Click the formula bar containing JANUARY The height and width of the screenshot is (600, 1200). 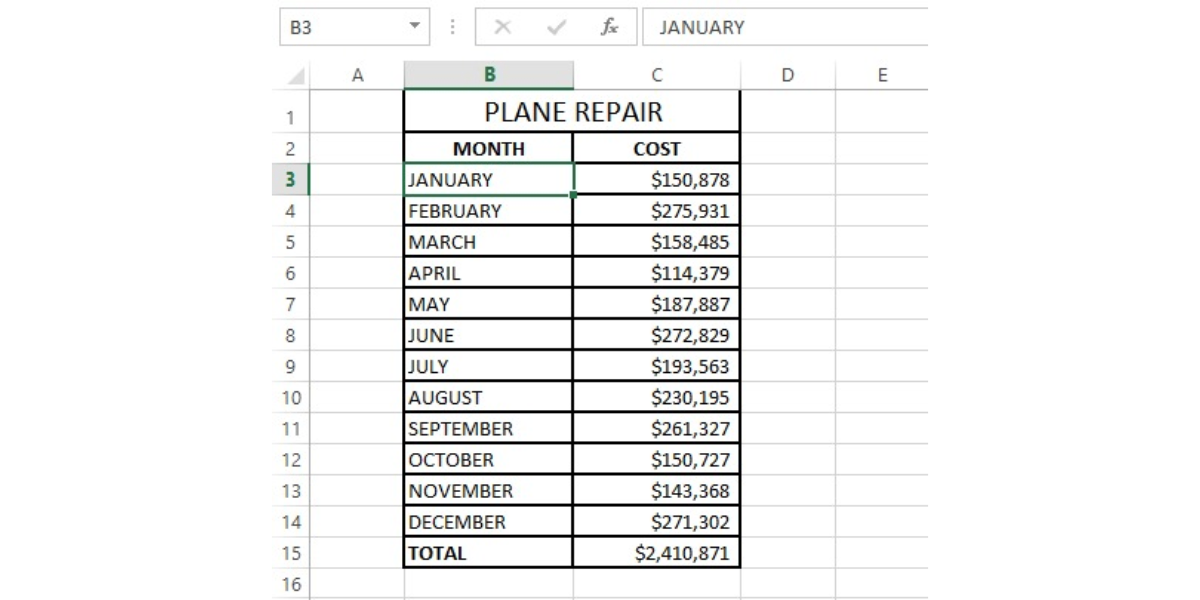pos(785,27)
